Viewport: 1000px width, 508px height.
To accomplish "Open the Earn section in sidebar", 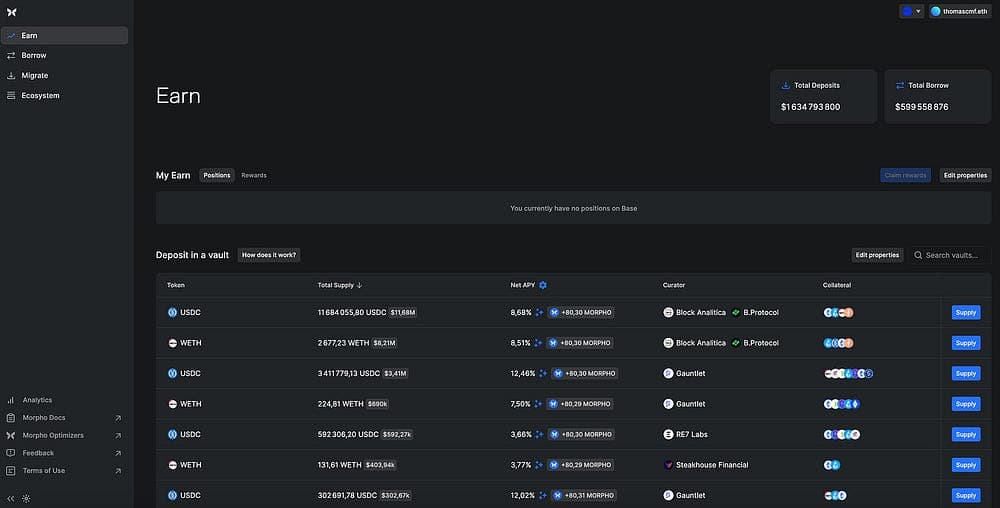I will [64, 36].
